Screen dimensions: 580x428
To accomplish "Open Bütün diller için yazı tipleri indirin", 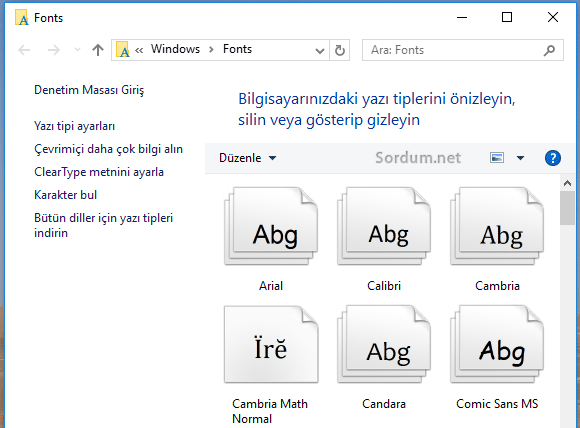I will 104,225.
